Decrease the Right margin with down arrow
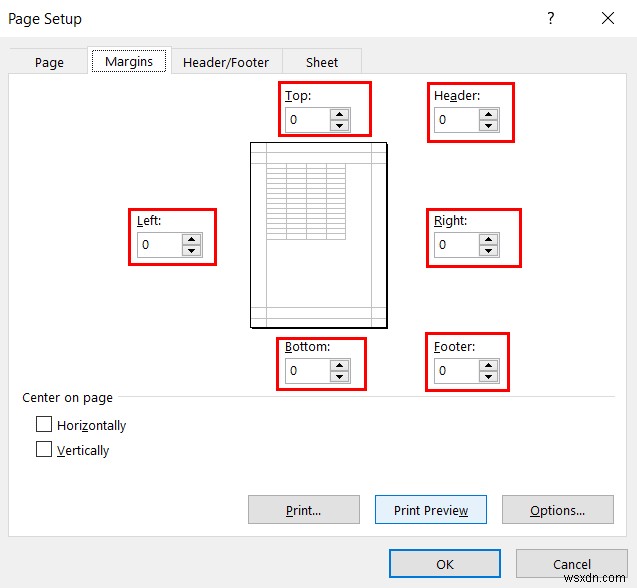The image size is (637, 588). [488, 250]
